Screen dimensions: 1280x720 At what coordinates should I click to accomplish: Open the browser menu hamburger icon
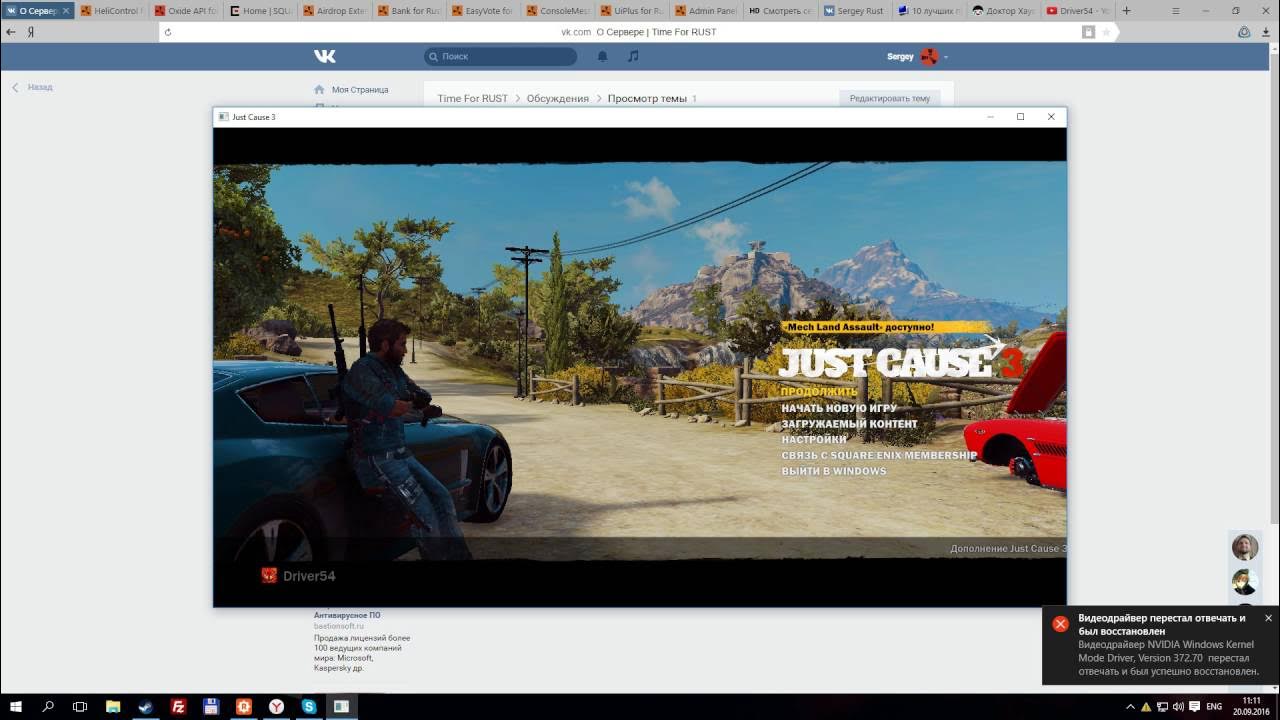(1175, 11)
